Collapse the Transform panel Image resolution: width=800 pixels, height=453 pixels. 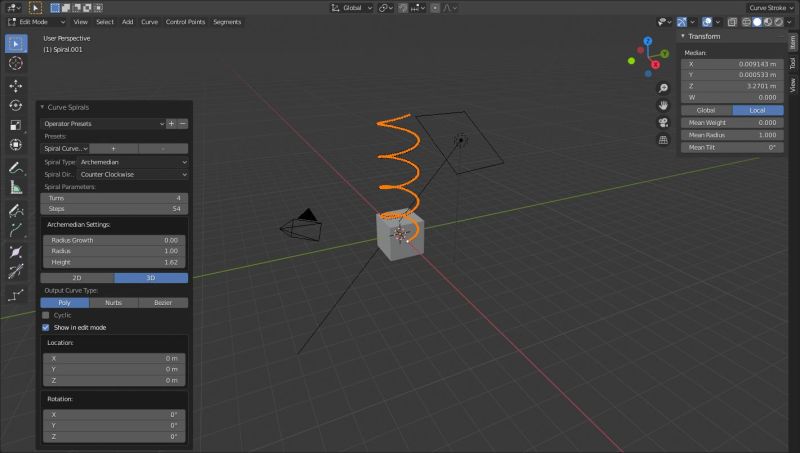(x=683, y=36)
